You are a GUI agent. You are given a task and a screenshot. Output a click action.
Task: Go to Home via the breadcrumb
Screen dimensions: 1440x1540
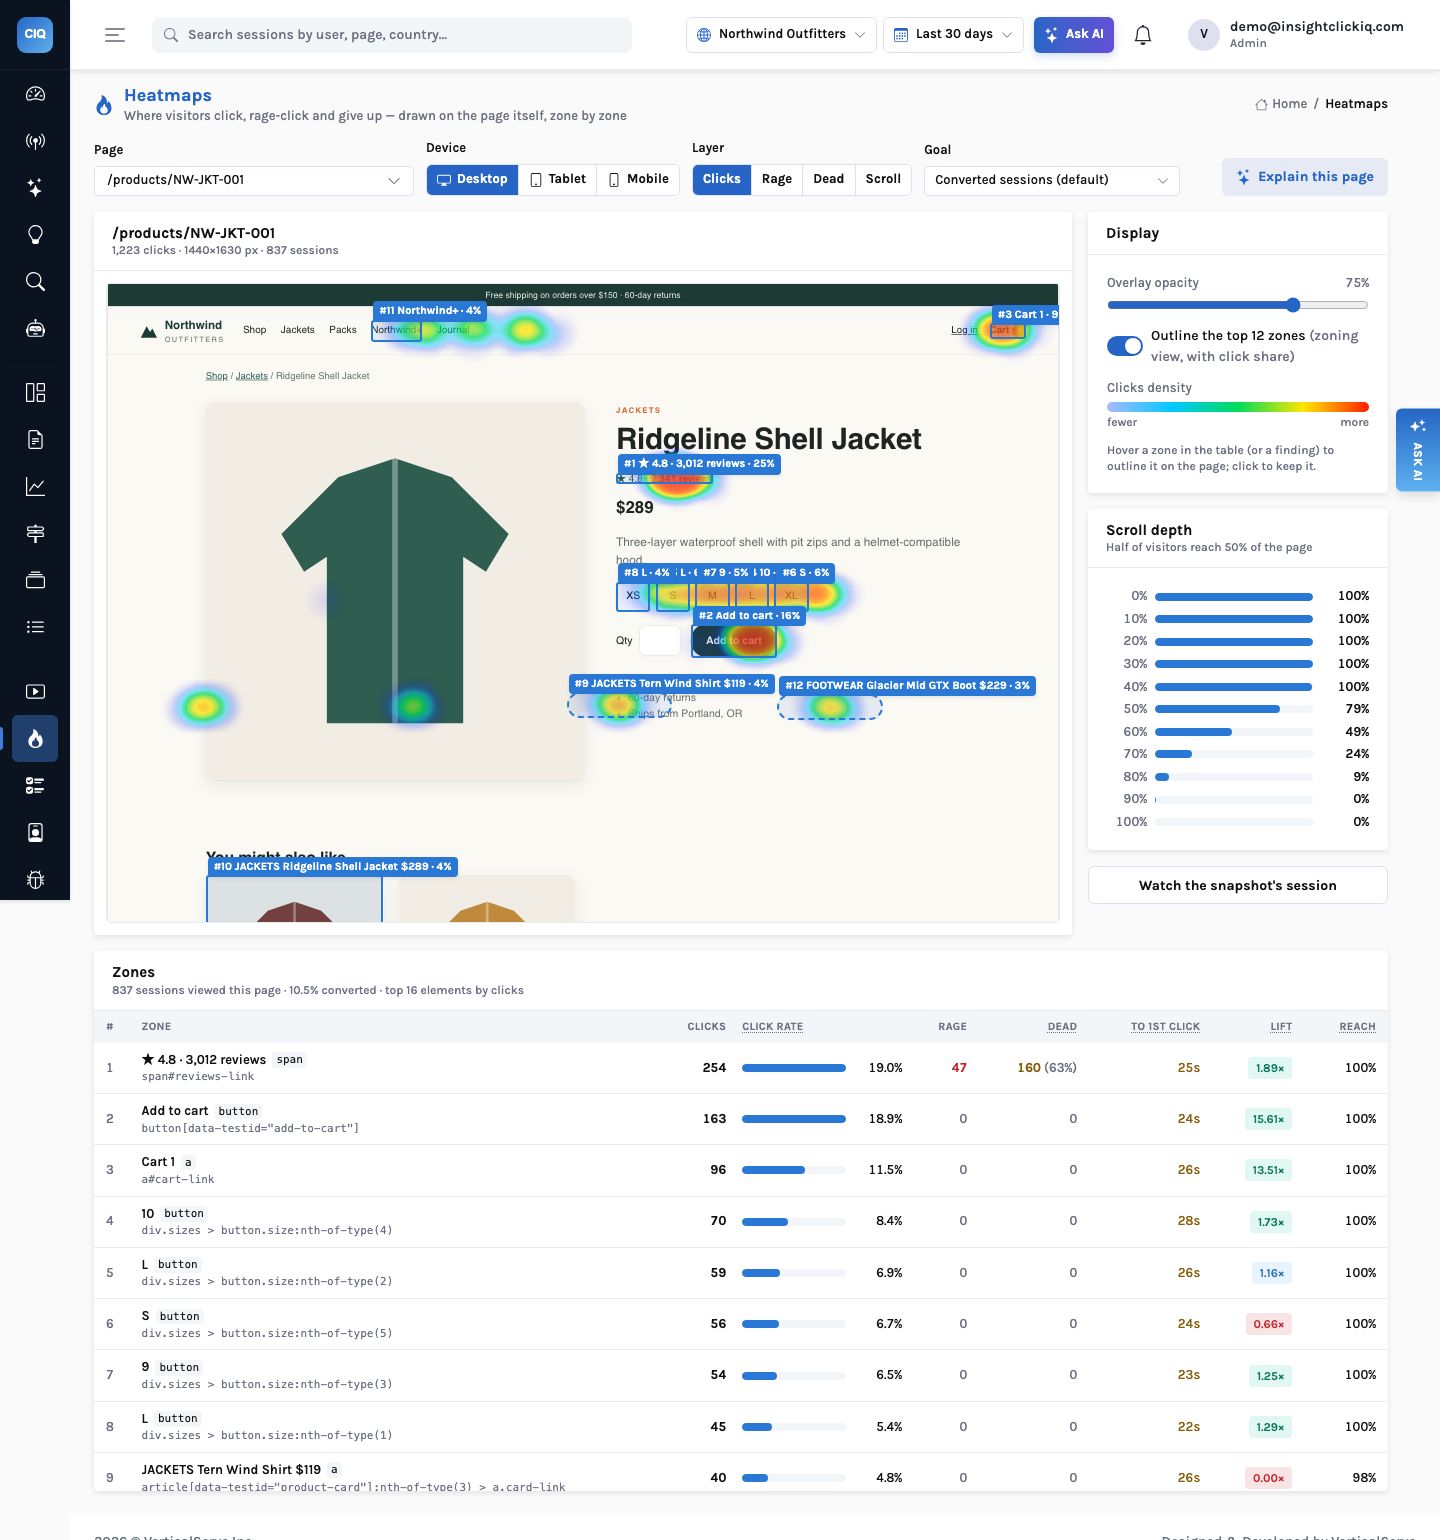(1282, 104)
